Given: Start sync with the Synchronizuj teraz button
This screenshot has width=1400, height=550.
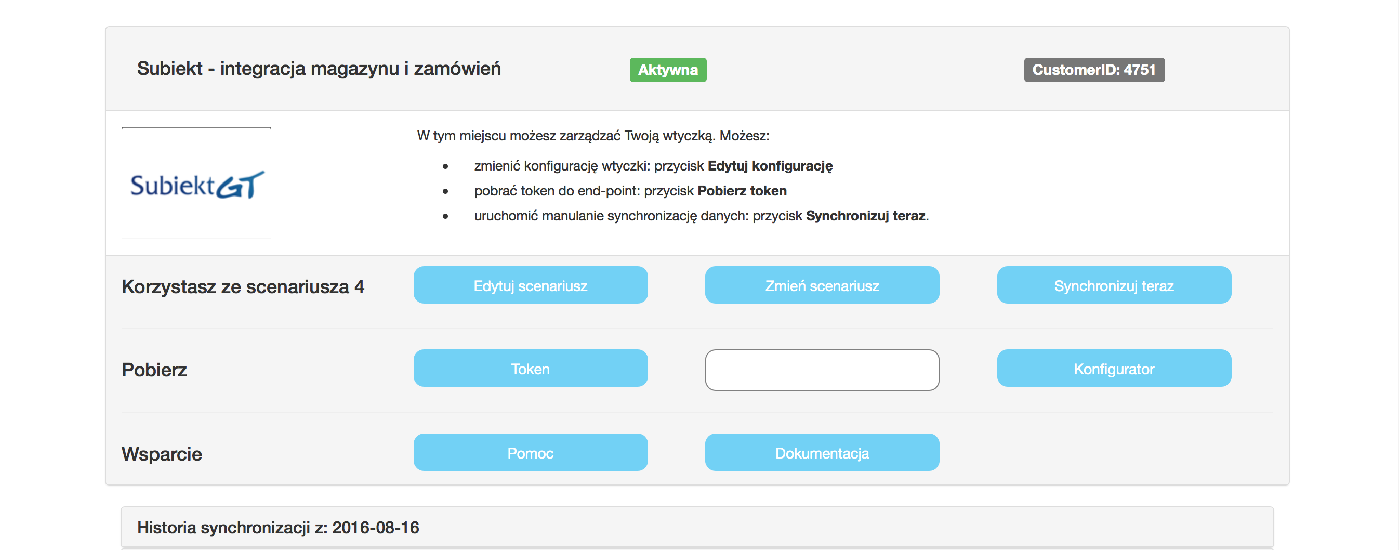Looking at the screenshot, I should click(1114, 285).
